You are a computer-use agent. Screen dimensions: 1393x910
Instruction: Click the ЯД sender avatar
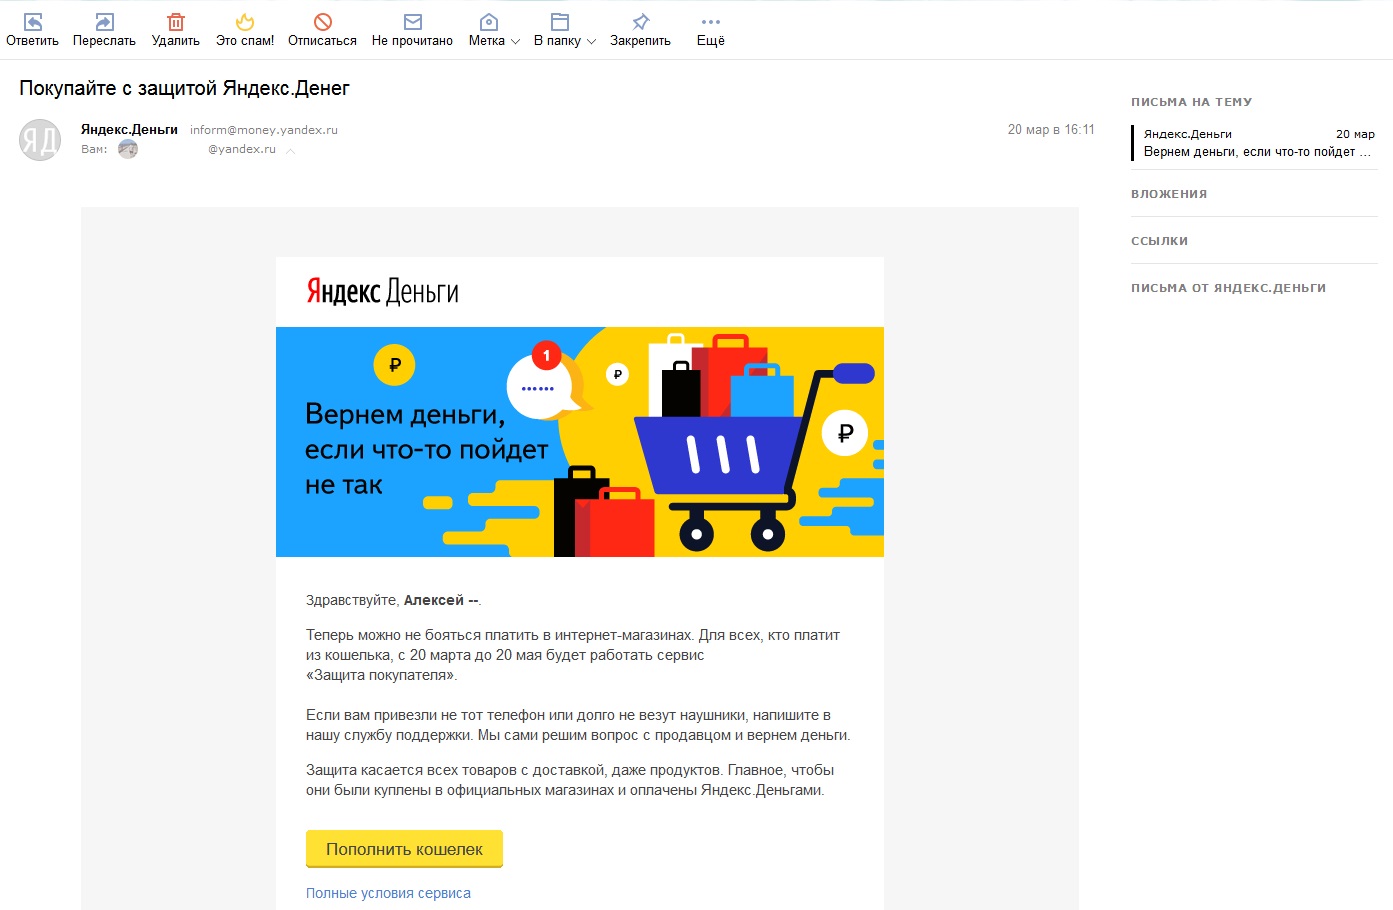40,140
